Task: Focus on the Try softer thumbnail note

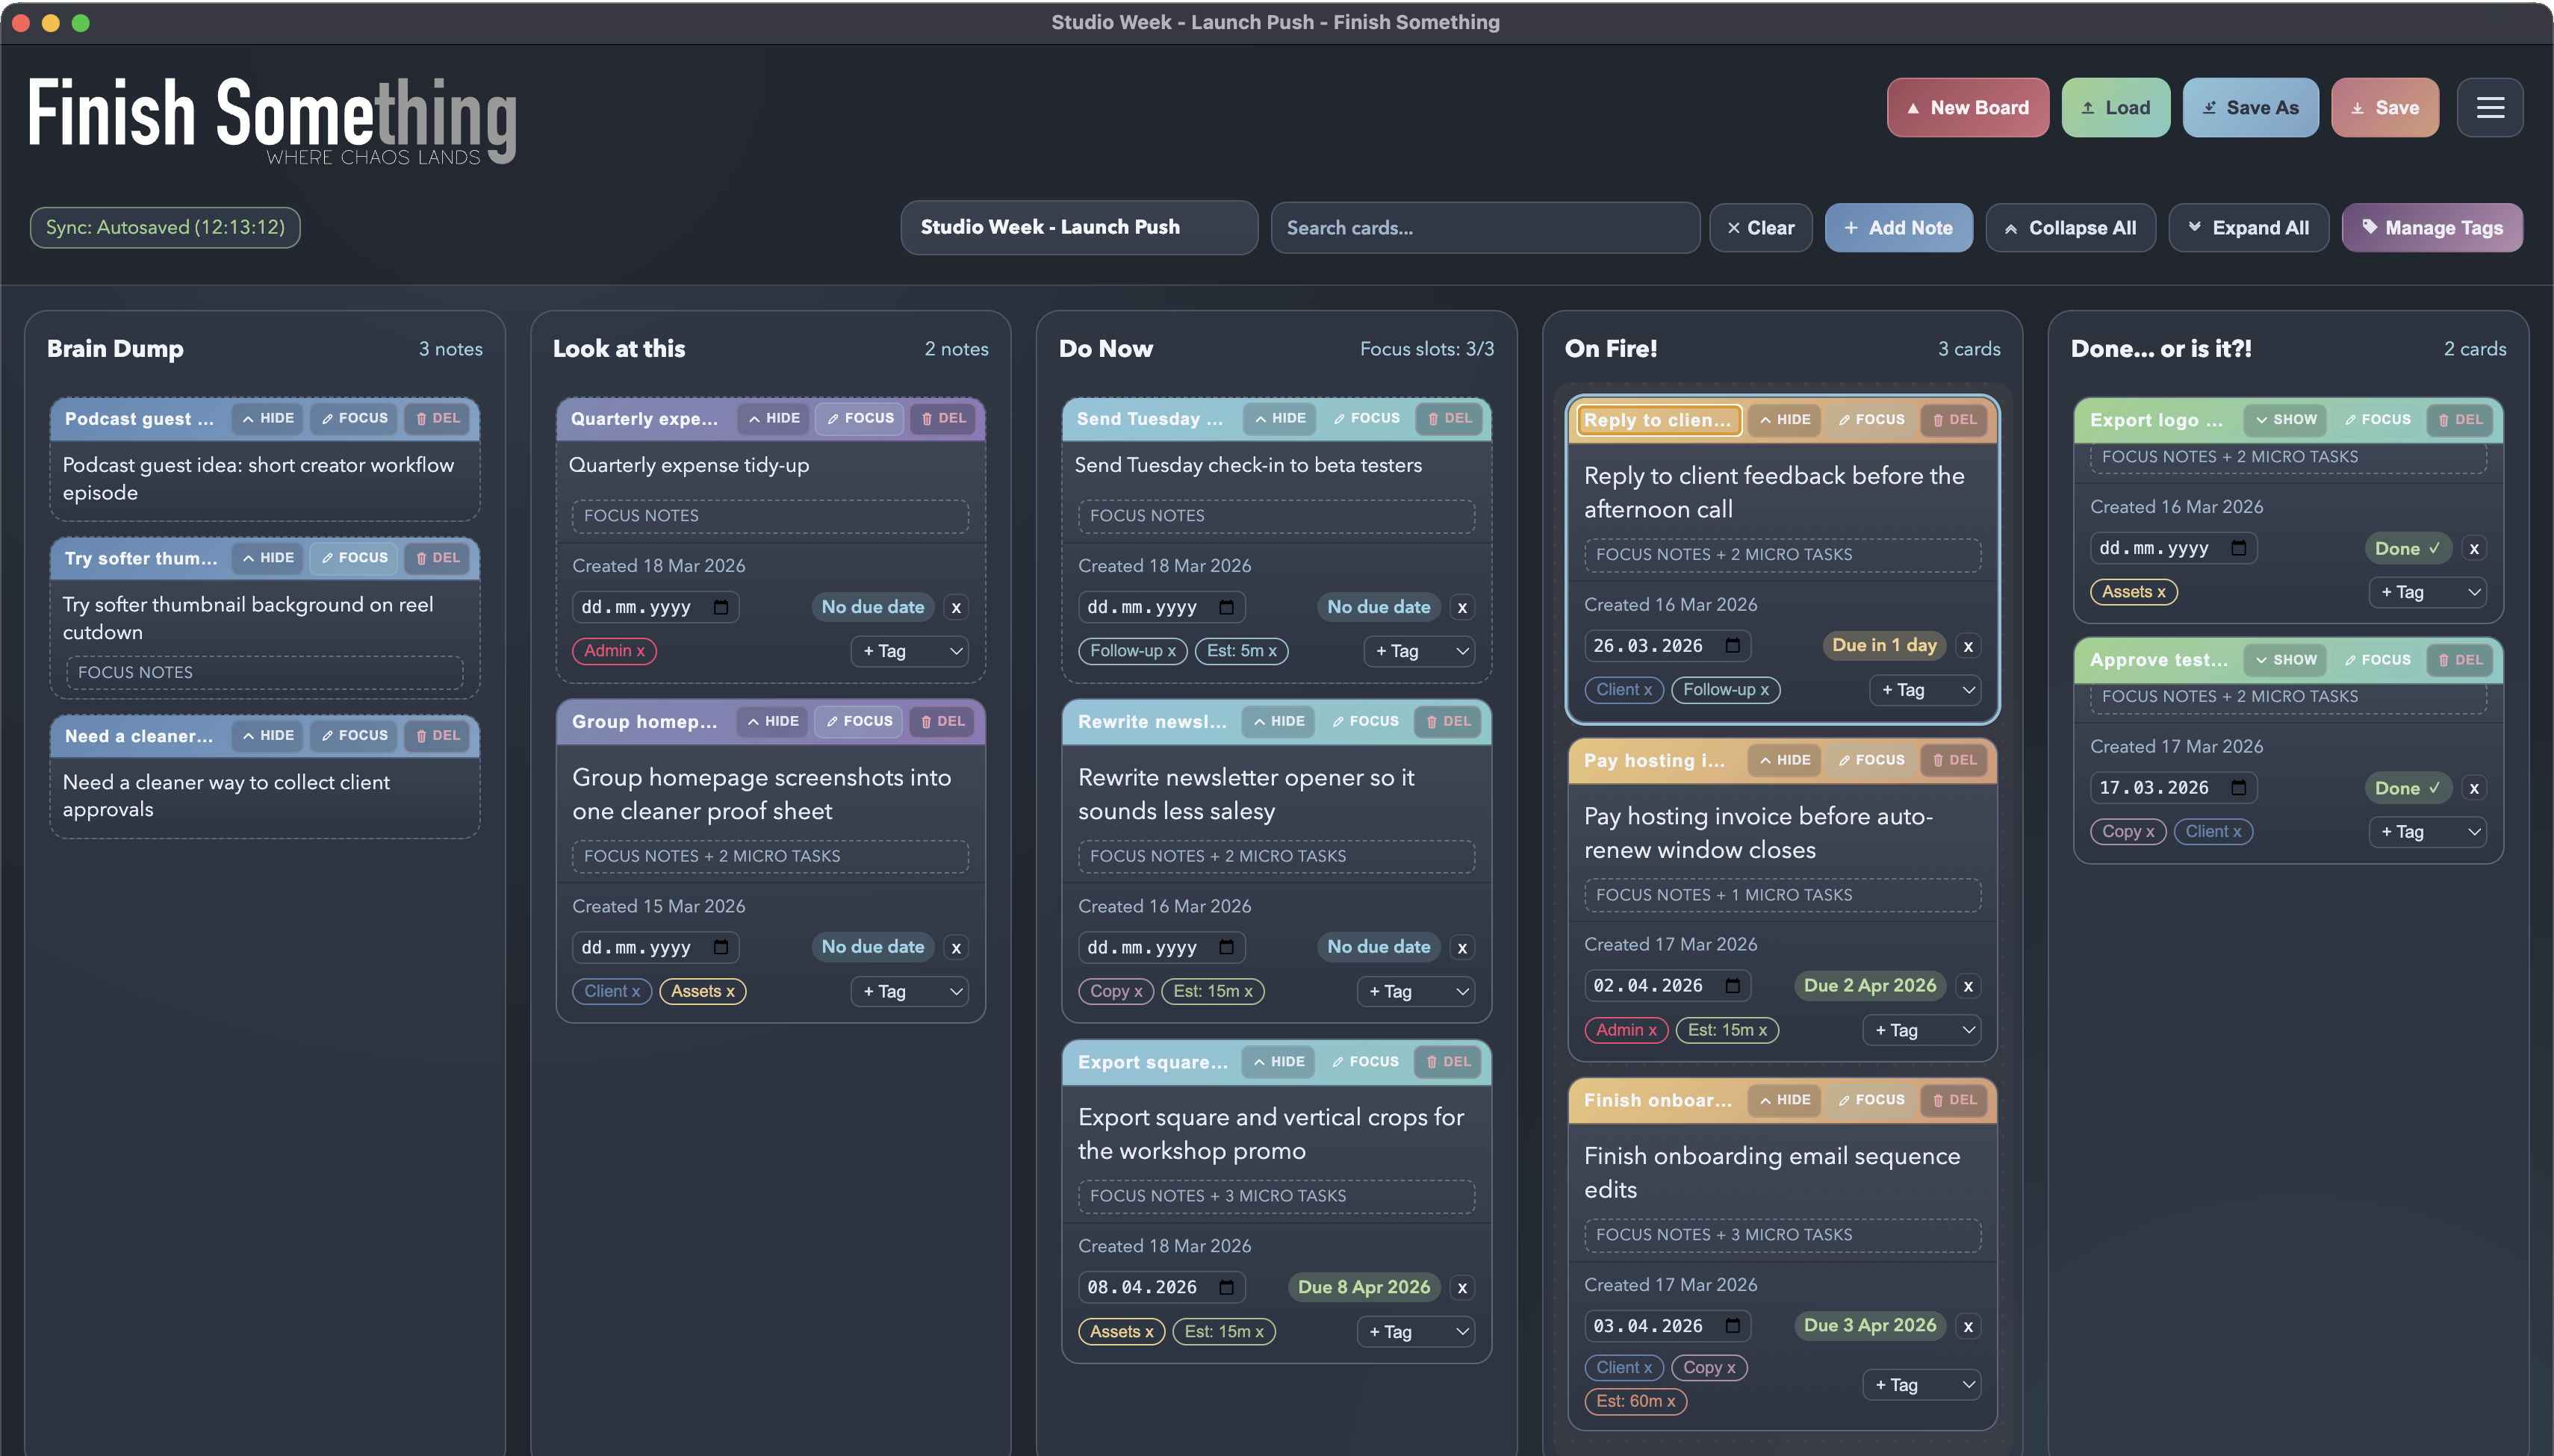Action: click(x=355, y=558)
